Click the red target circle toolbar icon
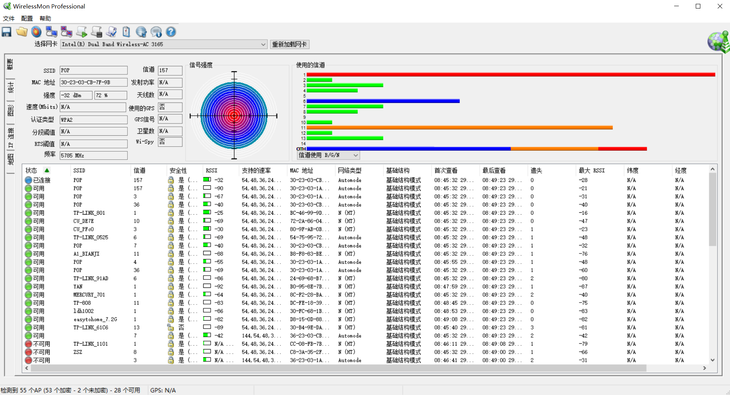Screen dimensions: 730x395 pos(36,32)
